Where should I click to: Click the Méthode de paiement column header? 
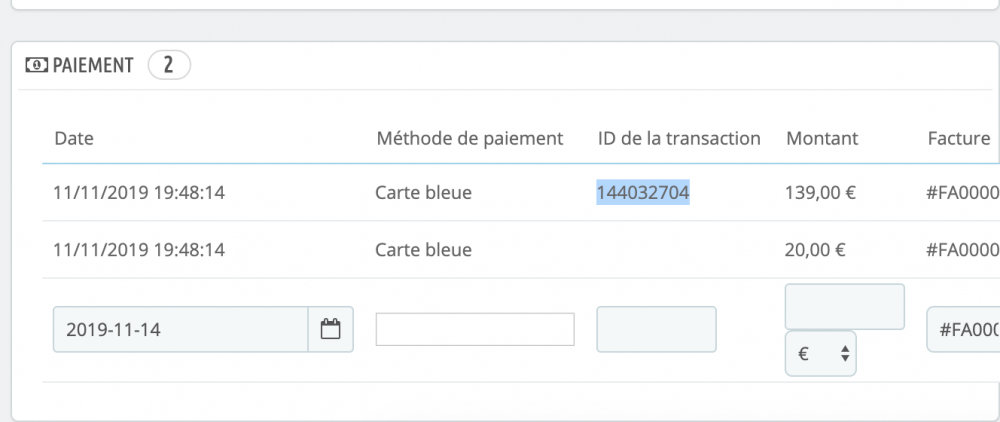469,138
